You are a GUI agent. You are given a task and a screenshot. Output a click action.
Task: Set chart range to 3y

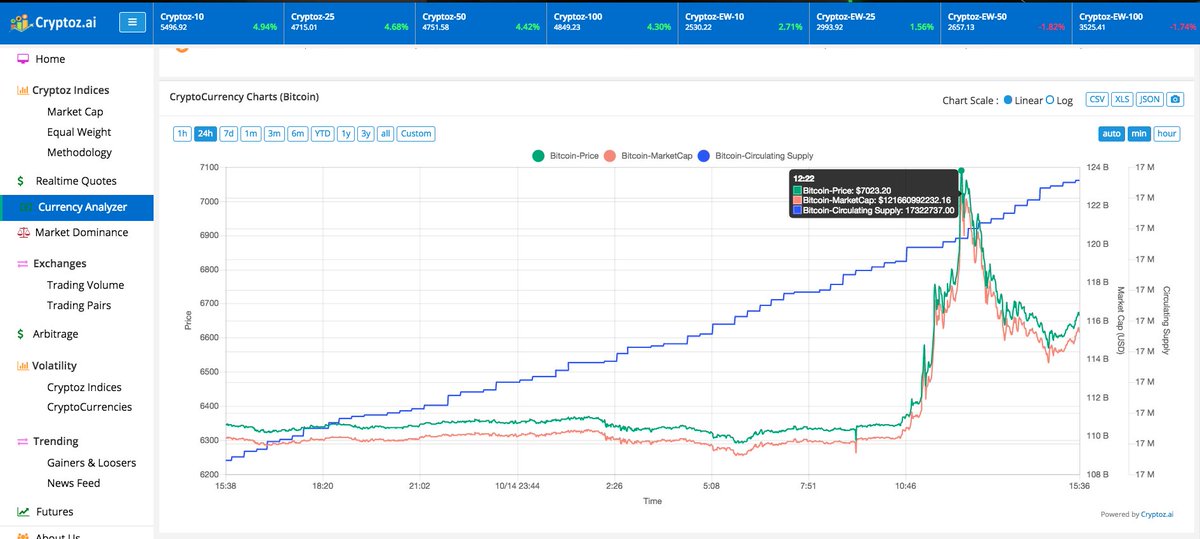(366, 134)
